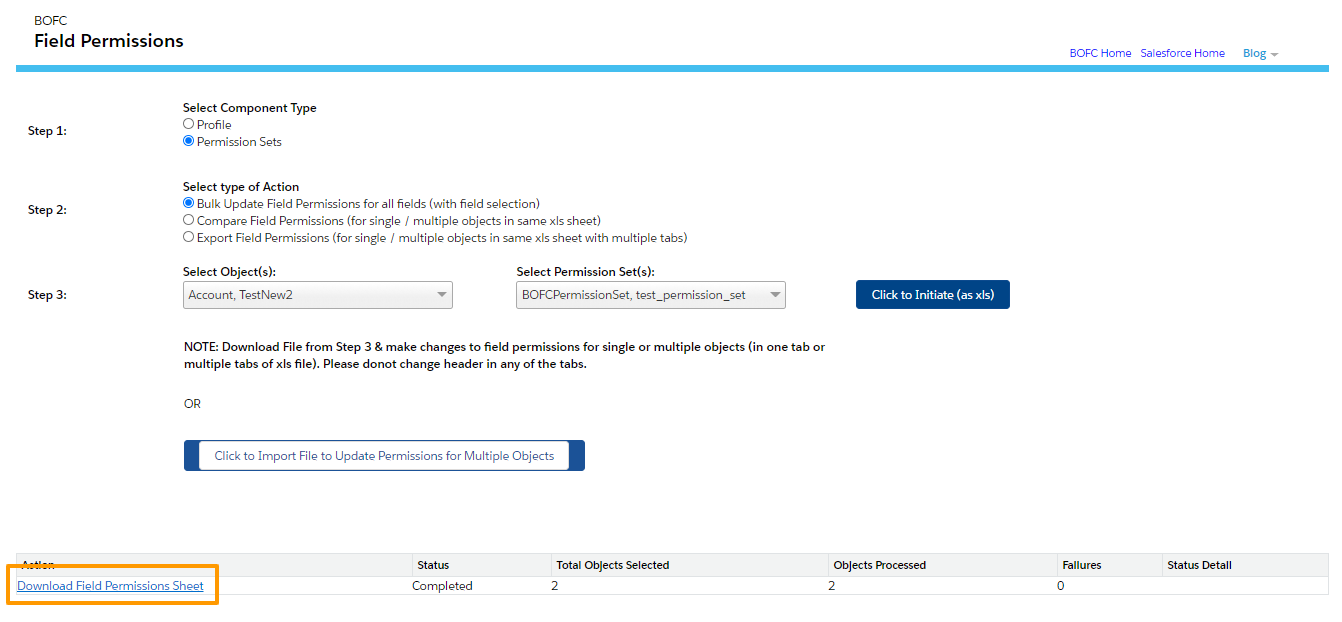Click the Select type of Action heading

[241, 187]
